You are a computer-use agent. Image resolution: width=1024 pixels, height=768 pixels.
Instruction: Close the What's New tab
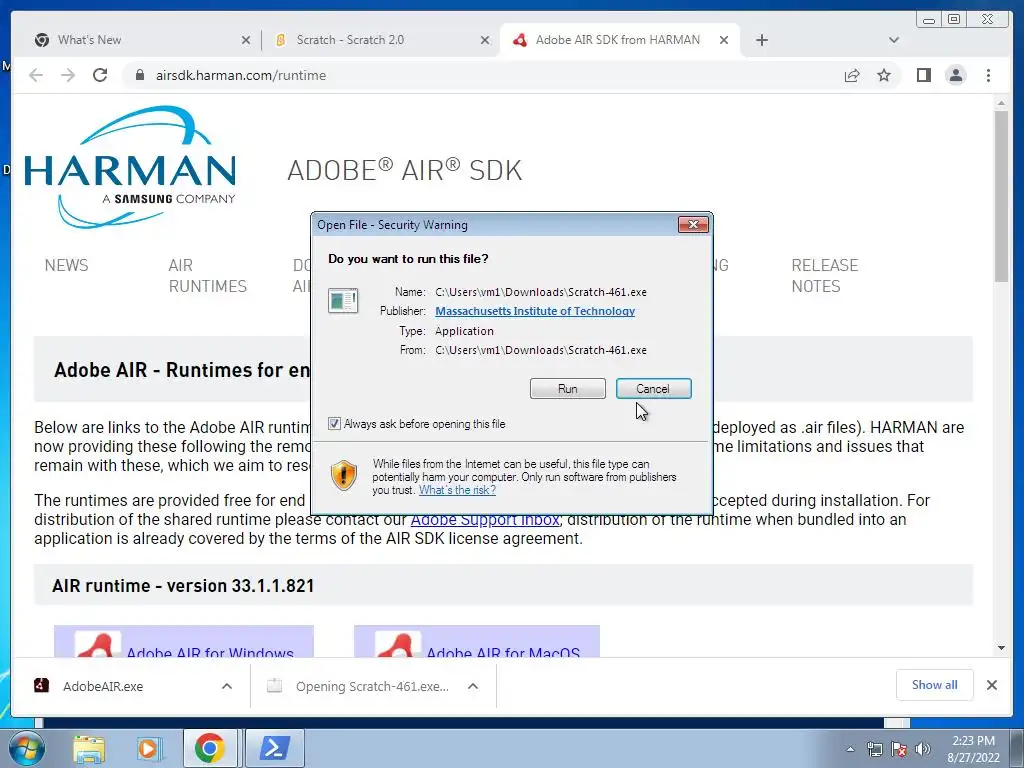tap(246, 40)
